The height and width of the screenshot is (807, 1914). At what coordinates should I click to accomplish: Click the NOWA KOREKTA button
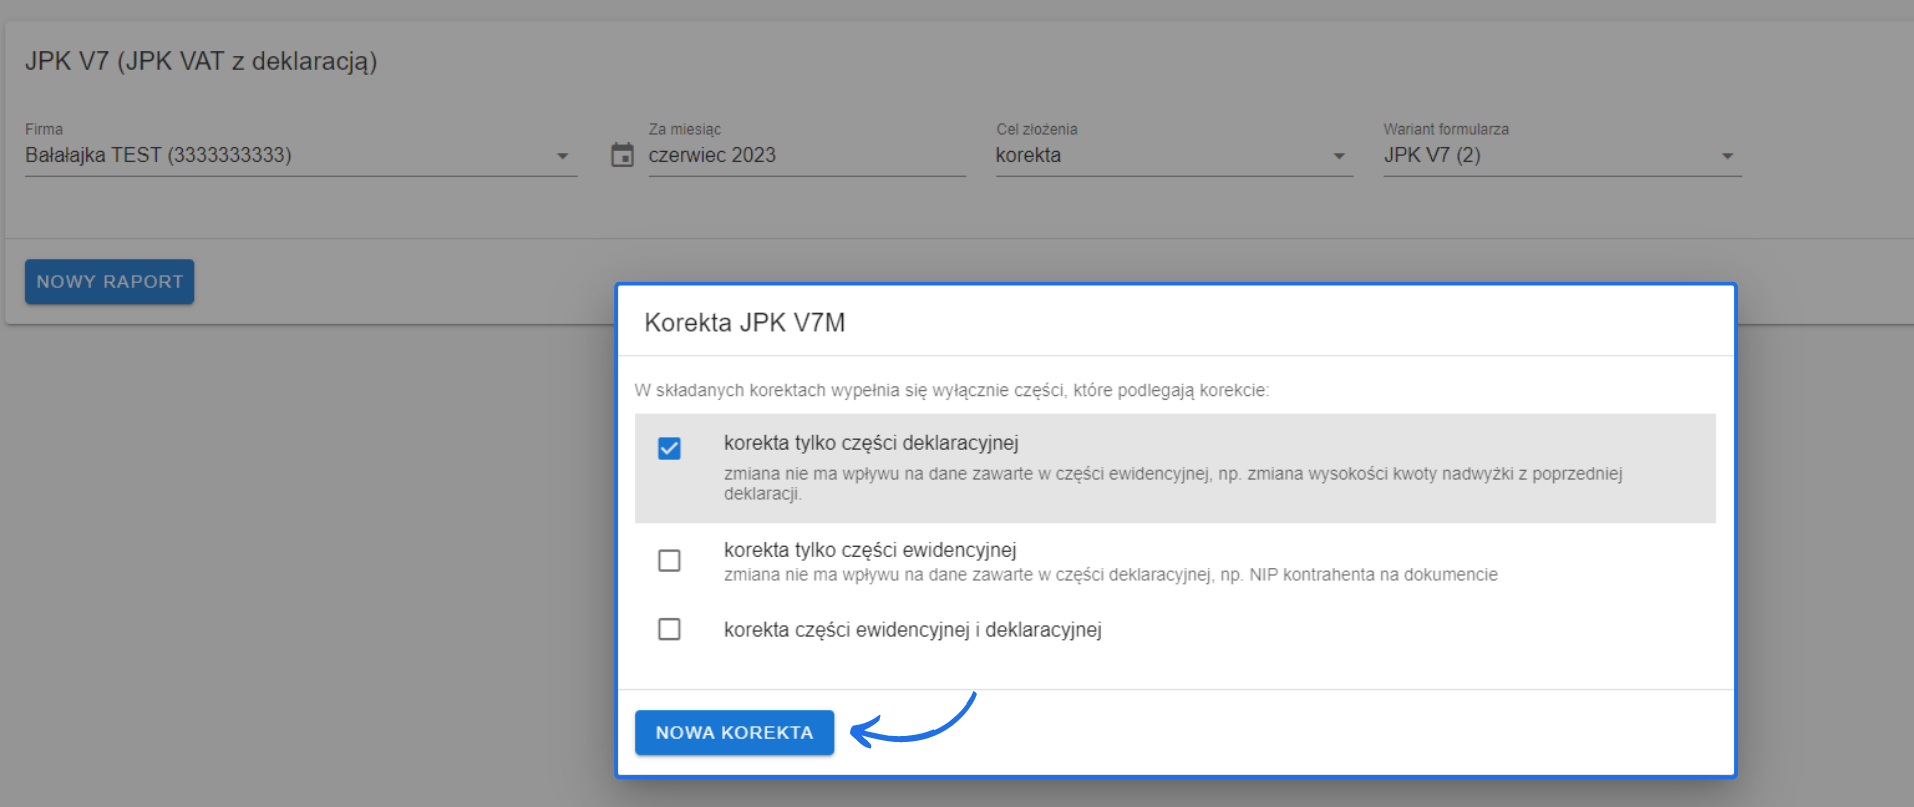click(x=734, y=732)
